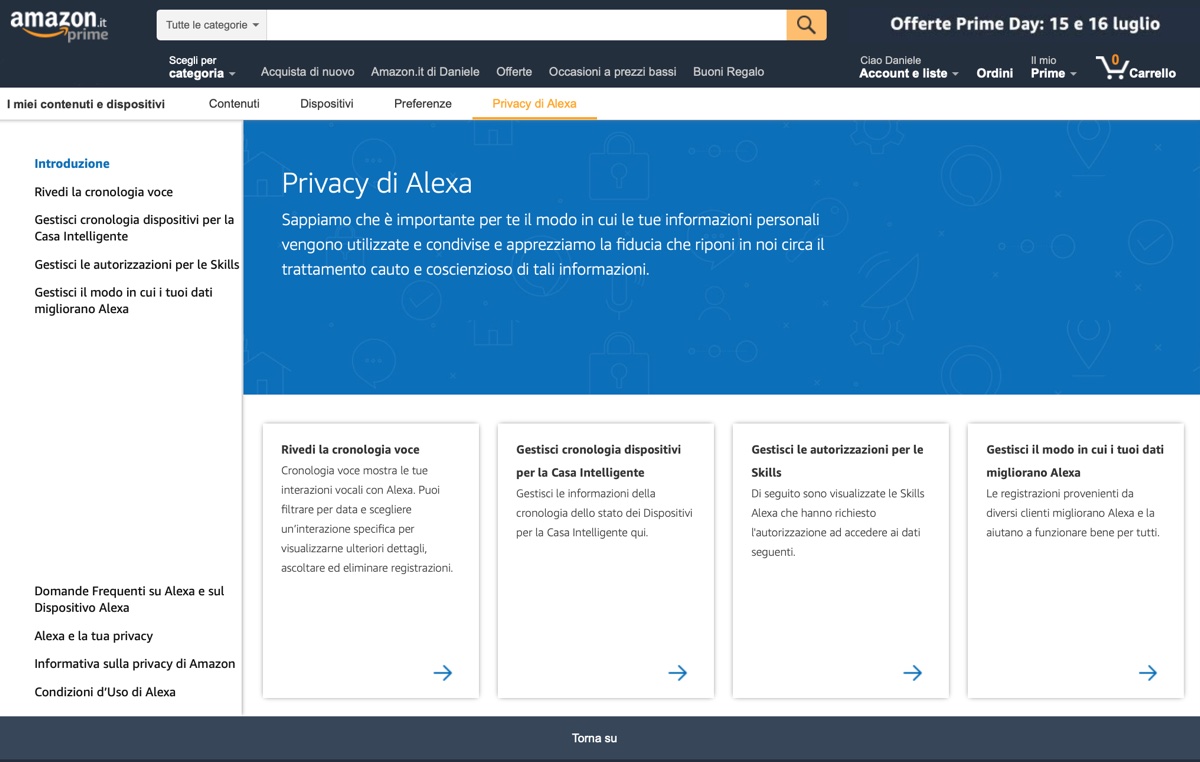Focus the Amazon search input field

click(x=526, y=25)
